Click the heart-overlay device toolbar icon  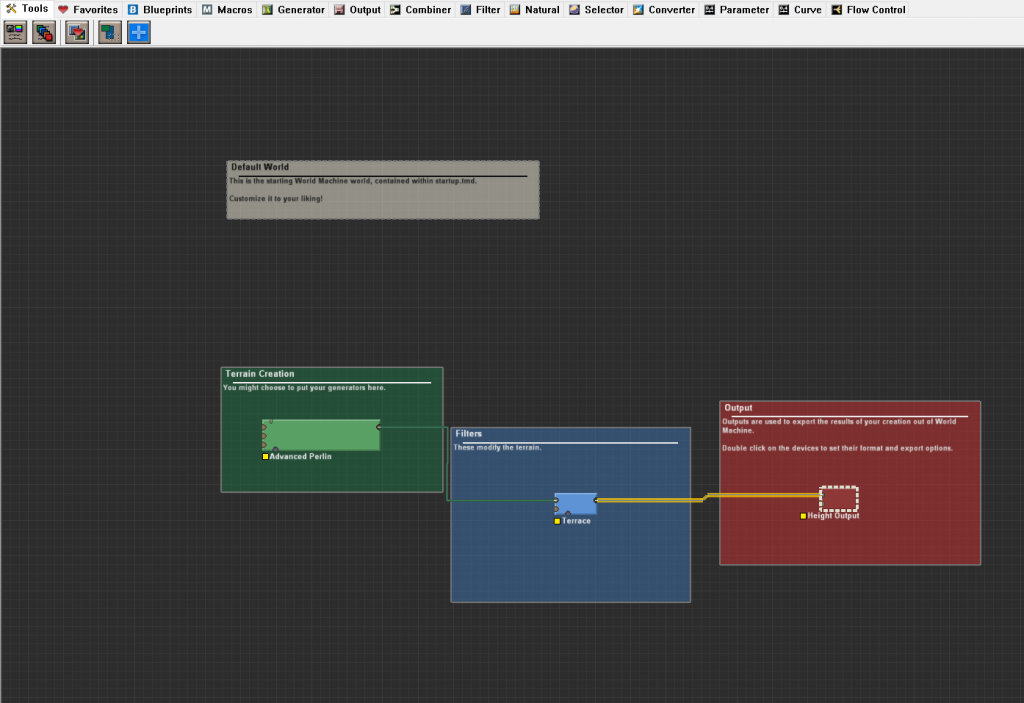[76, 32]
